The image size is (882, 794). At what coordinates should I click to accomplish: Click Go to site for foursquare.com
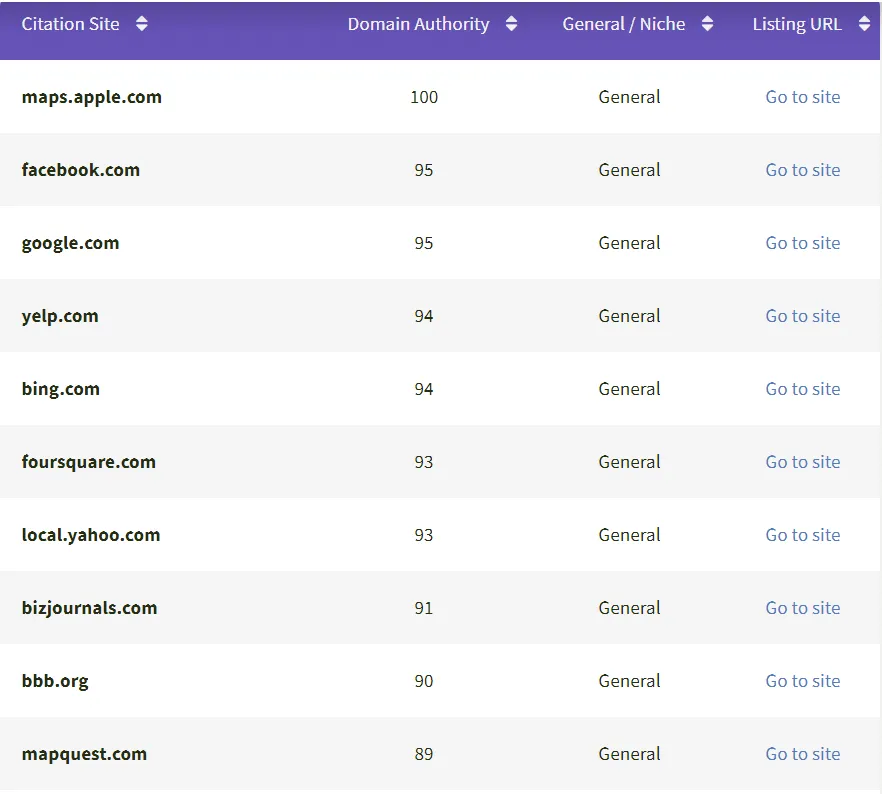[x=802, y=462]
